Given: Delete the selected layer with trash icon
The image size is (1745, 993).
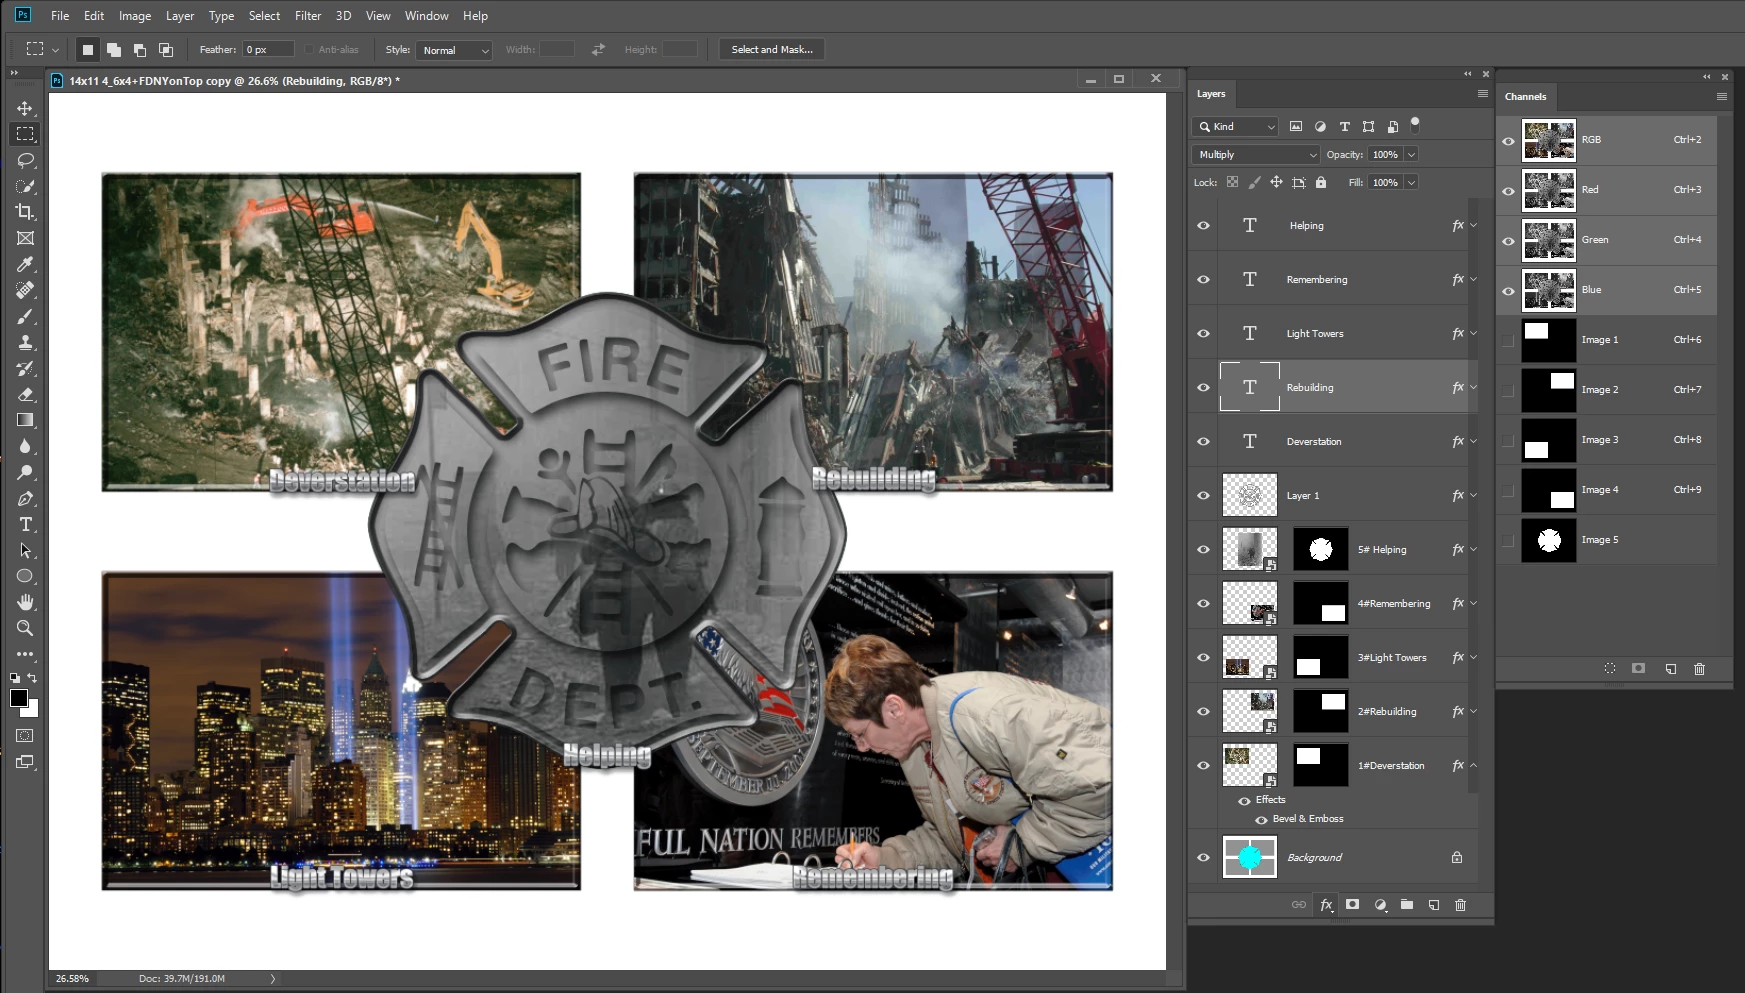Looking at the screenshot, I should point(1460,905).
